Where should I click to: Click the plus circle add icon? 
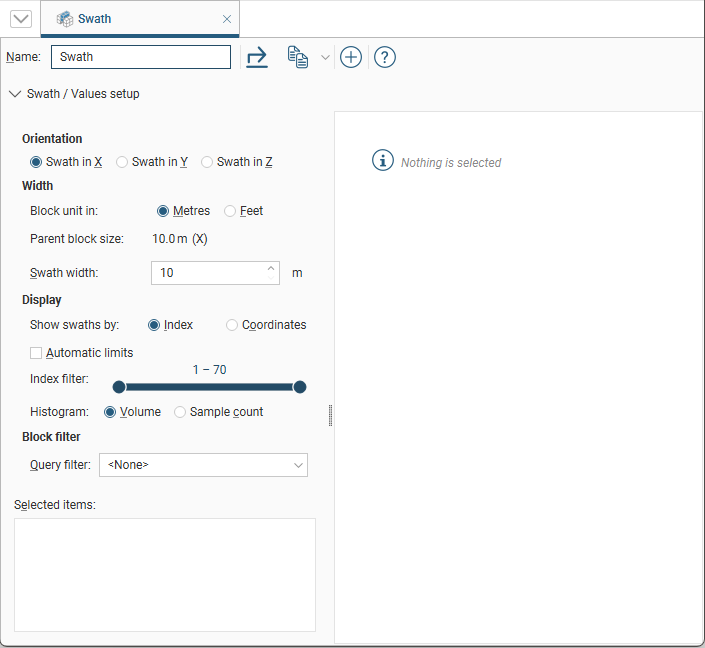point(350,57)
